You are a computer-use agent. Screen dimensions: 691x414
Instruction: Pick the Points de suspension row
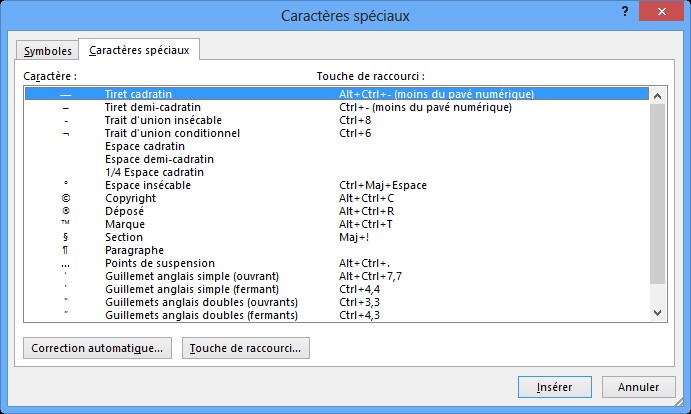pos(151,263)
